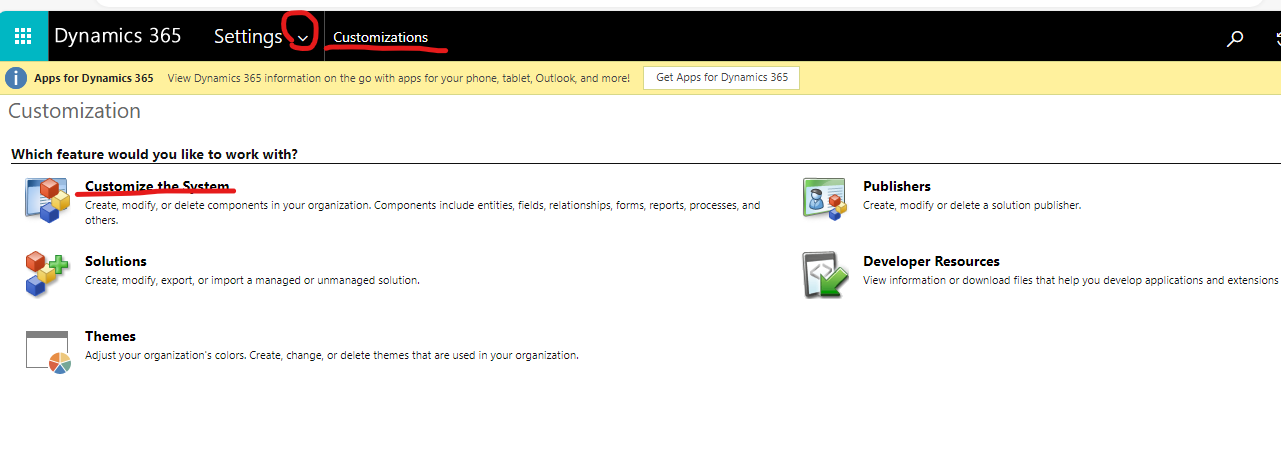Open the Customize the System link
1281x475 pixels.
click(x=158, y=186)
